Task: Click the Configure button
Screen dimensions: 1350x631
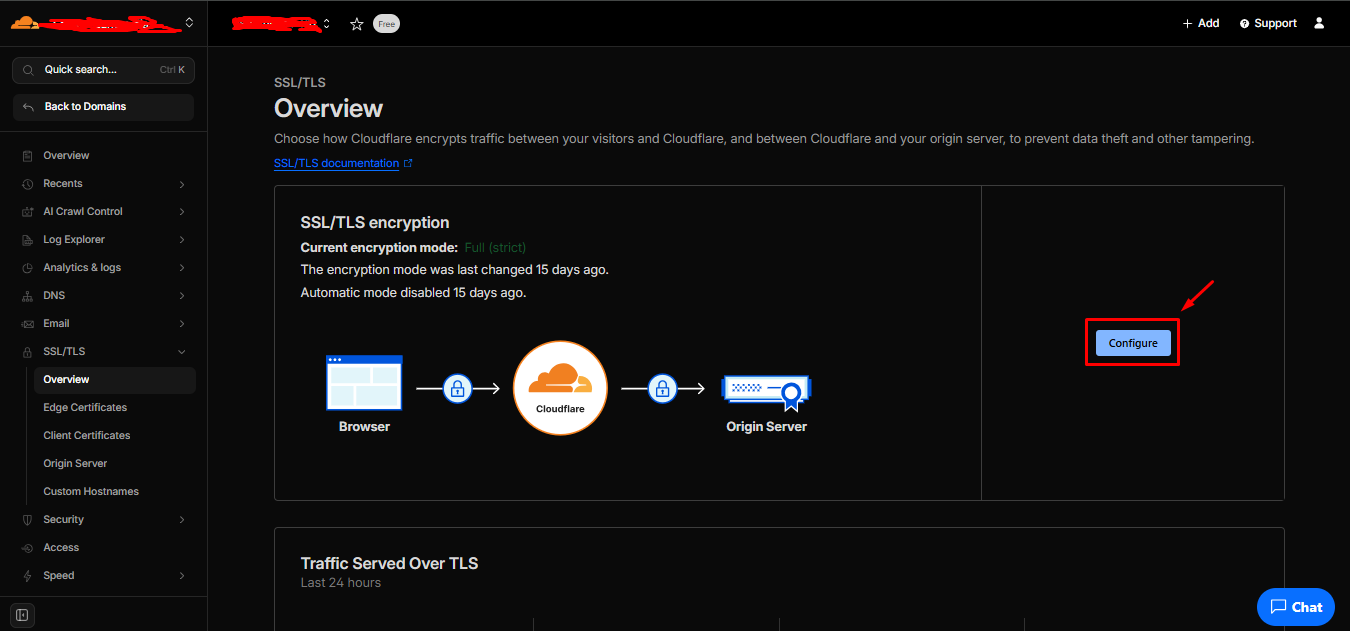Action: pyautogui.click(x=1133, y=343)
